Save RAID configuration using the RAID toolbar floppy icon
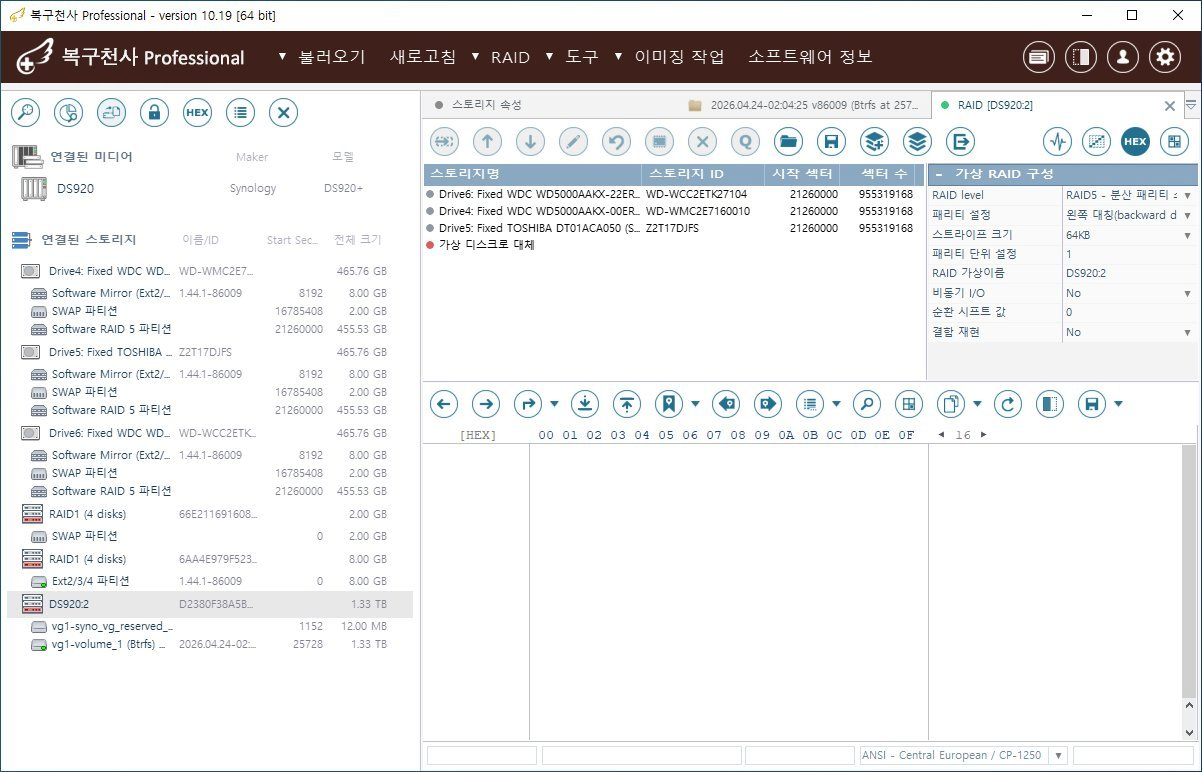Image resolution: width=1202 pixels, height=772 pixels. point(832,142)
